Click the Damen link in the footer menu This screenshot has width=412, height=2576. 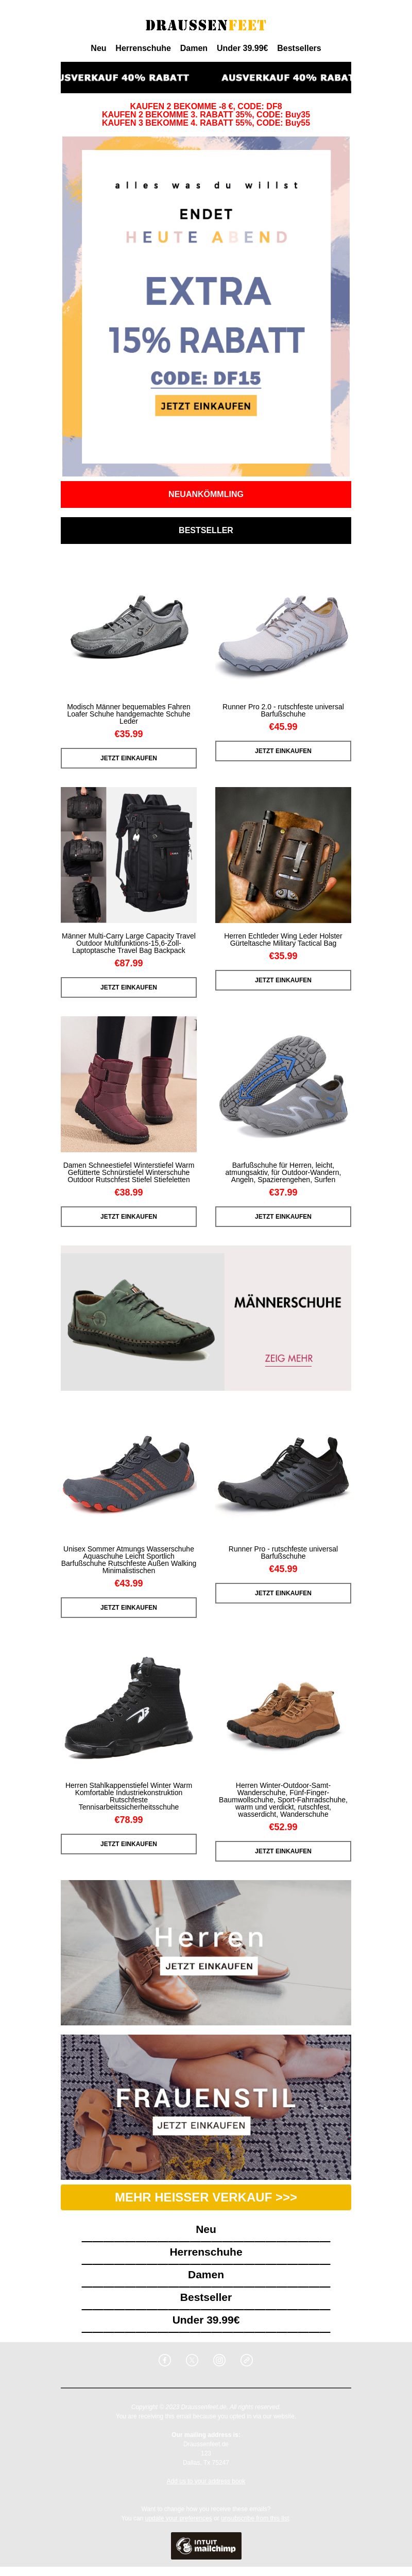pyautogui.click(x=206, y=2274)
